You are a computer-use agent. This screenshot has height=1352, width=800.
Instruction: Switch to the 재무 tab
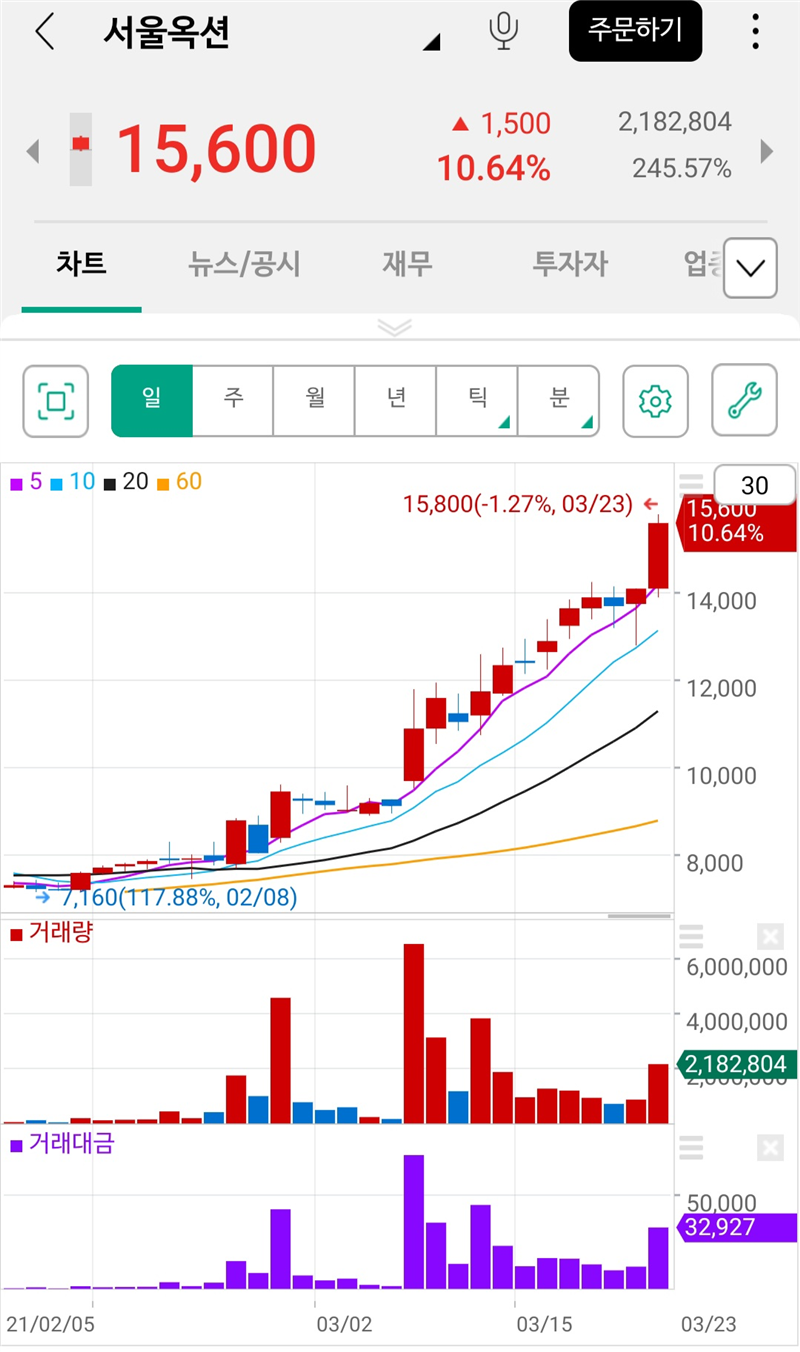coord(407,264)
